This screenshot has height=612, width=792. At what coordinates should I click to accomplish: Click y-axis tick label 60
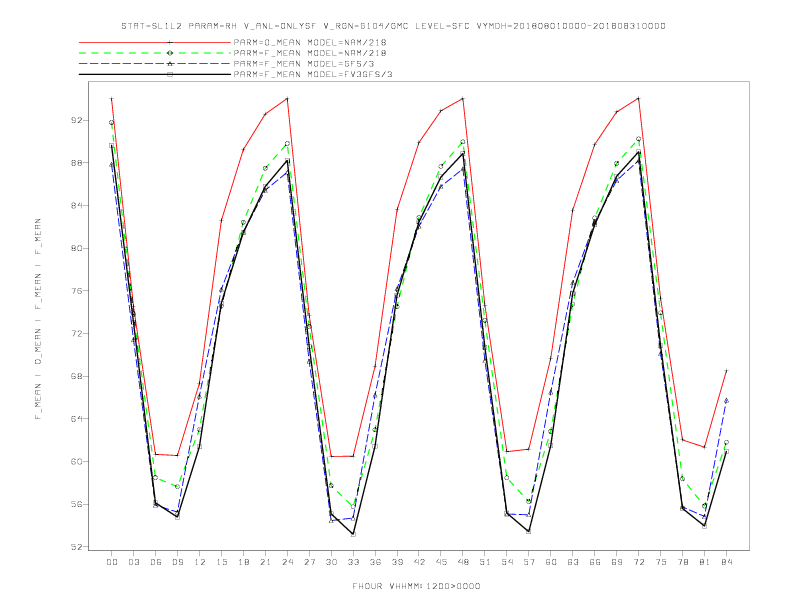click(77, 462)
